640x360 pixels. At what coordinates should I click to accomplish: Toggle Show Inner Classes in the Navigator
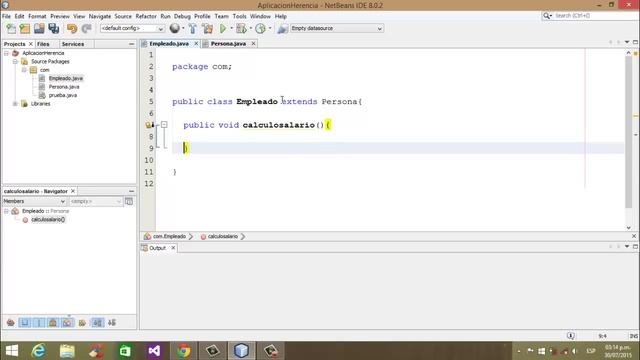click(x=67, y=323)
